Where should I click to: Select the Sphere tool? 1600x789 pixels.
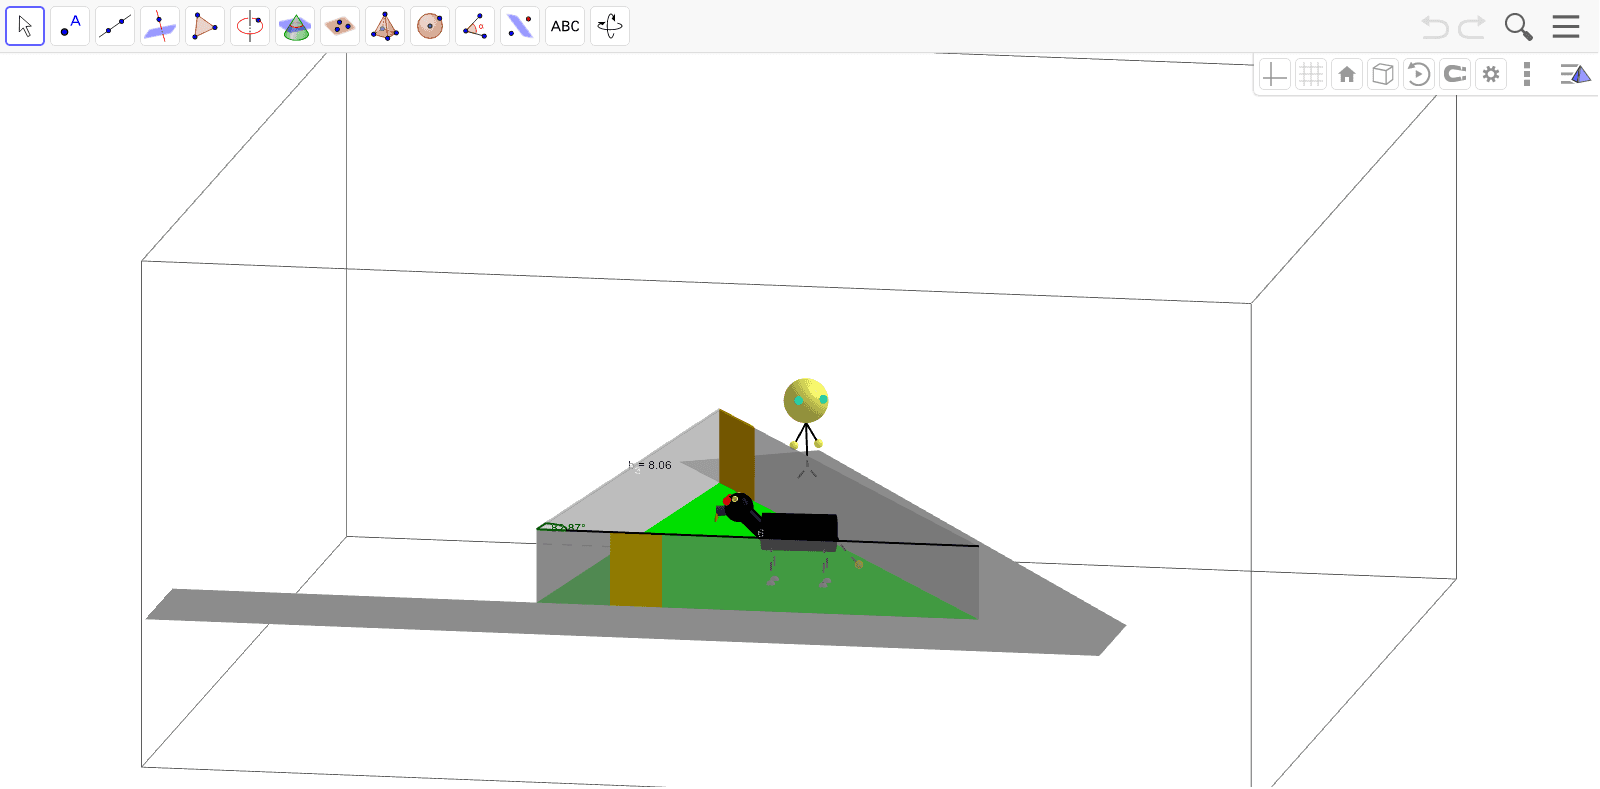pos(430,26)
